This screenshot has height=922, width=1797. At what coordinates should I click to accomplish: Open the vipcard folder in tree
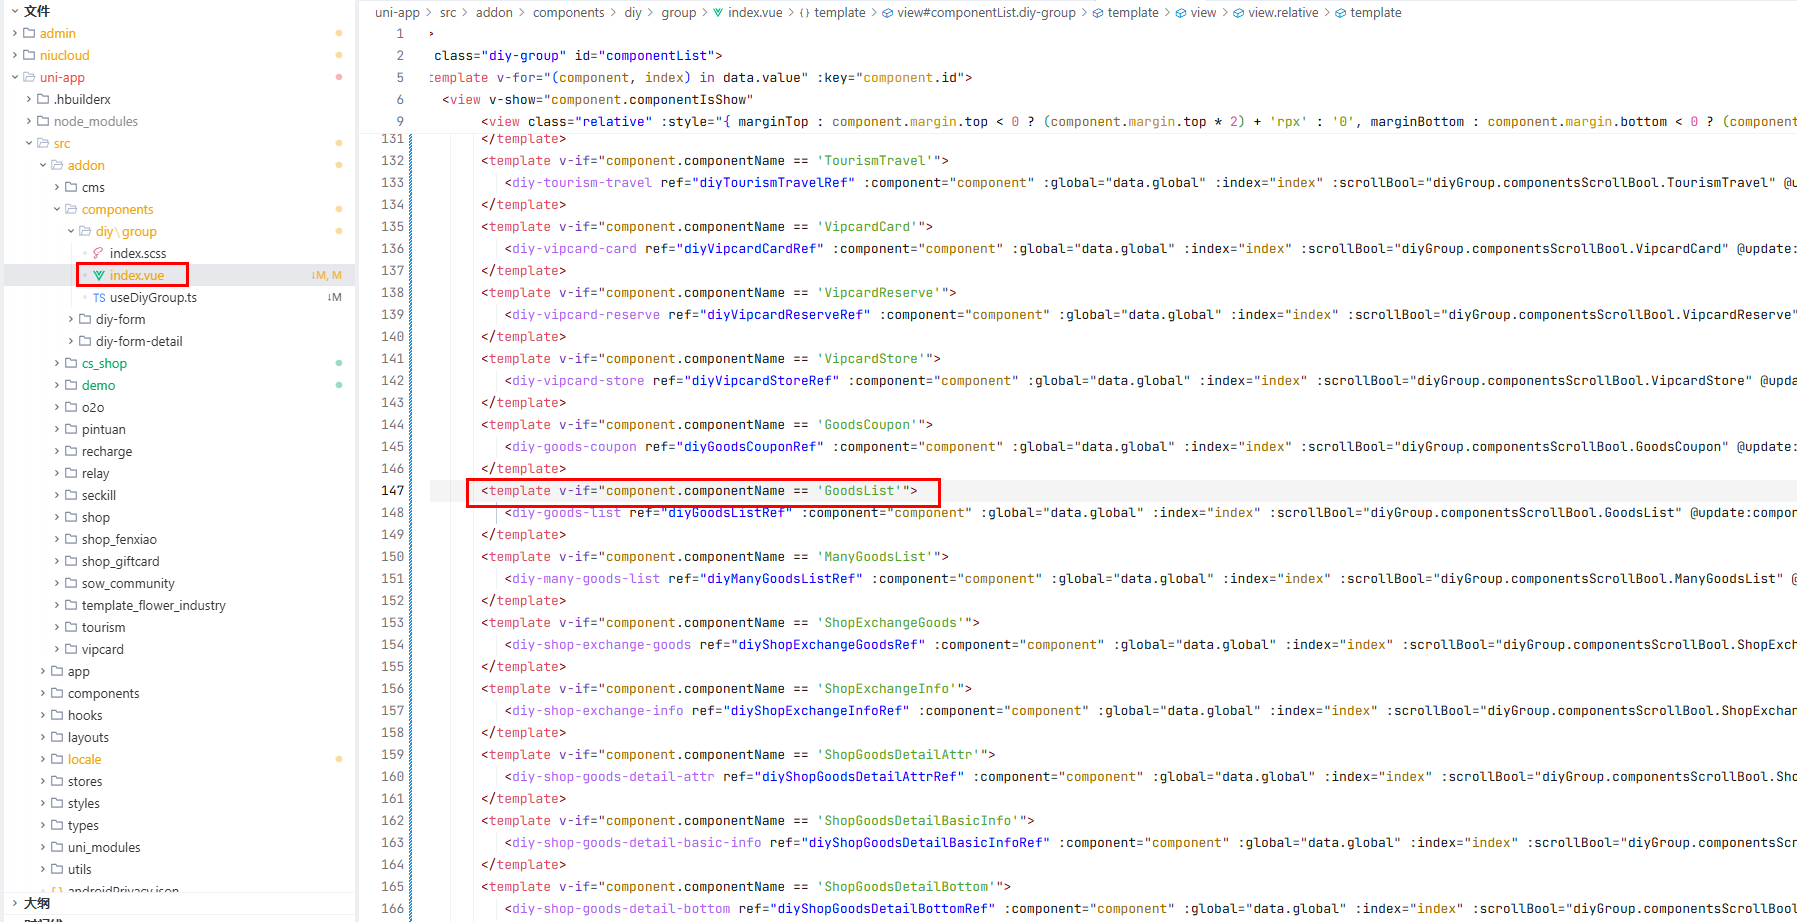(x=102, y=650)
